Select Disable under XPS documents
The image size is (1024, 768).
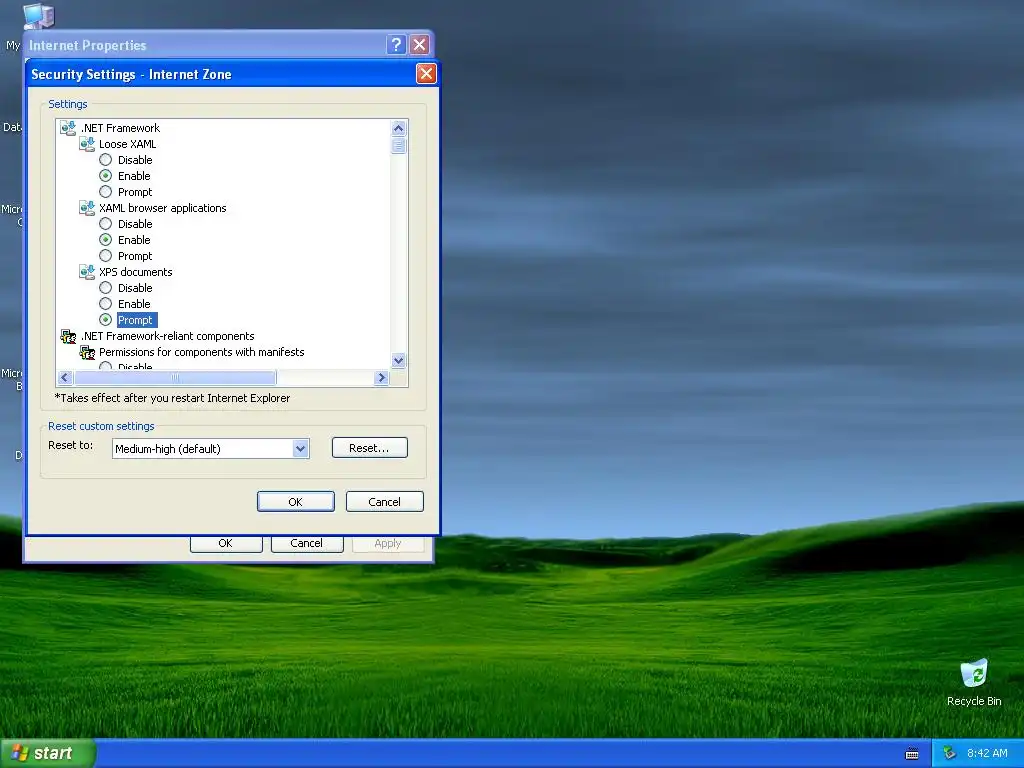(x=105, y=288)
